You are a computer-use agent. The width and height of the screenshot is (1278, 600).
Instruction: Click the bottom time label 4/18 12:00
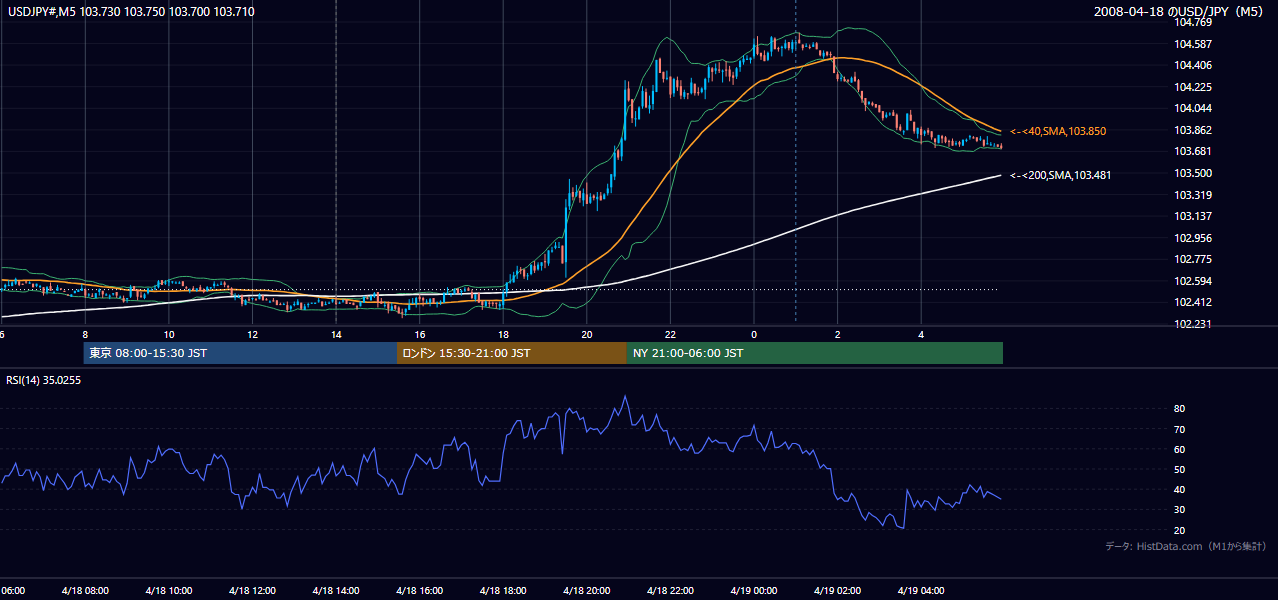pyautogui.click(x=252, y=591)
